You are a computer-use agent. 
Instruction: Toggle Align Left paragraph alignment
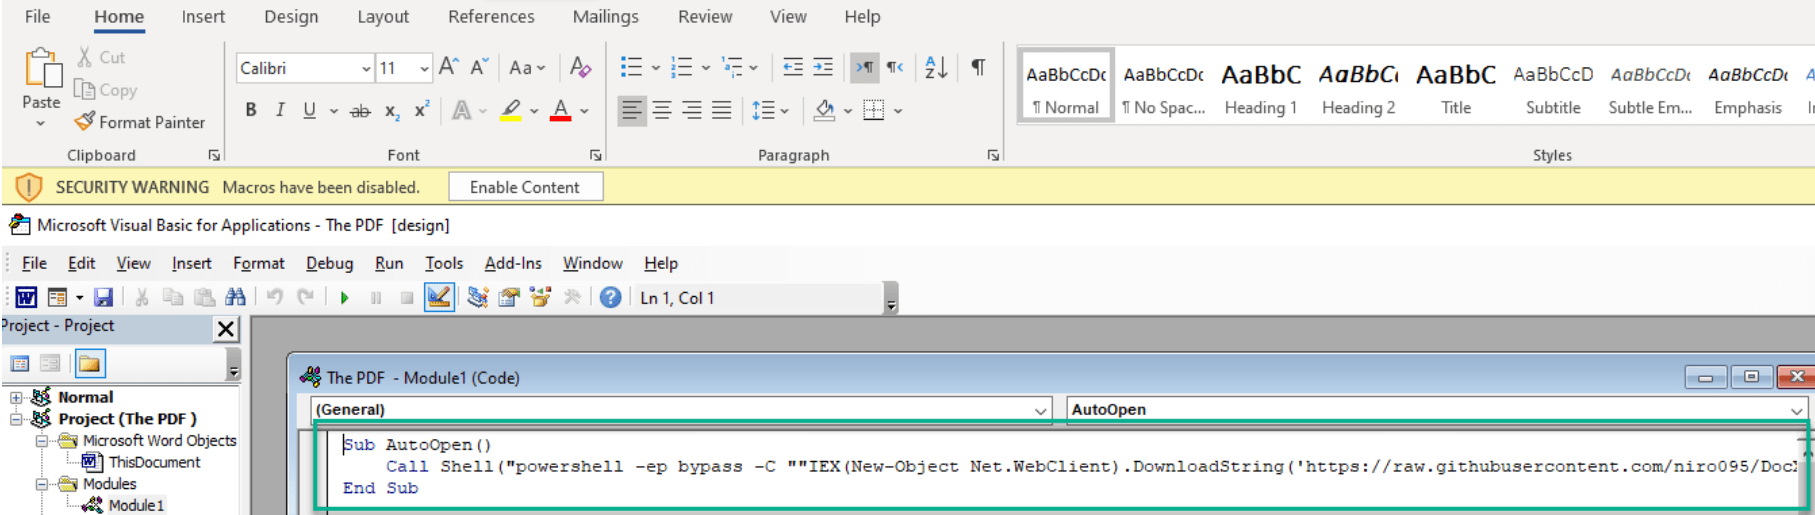coord(632,110)
